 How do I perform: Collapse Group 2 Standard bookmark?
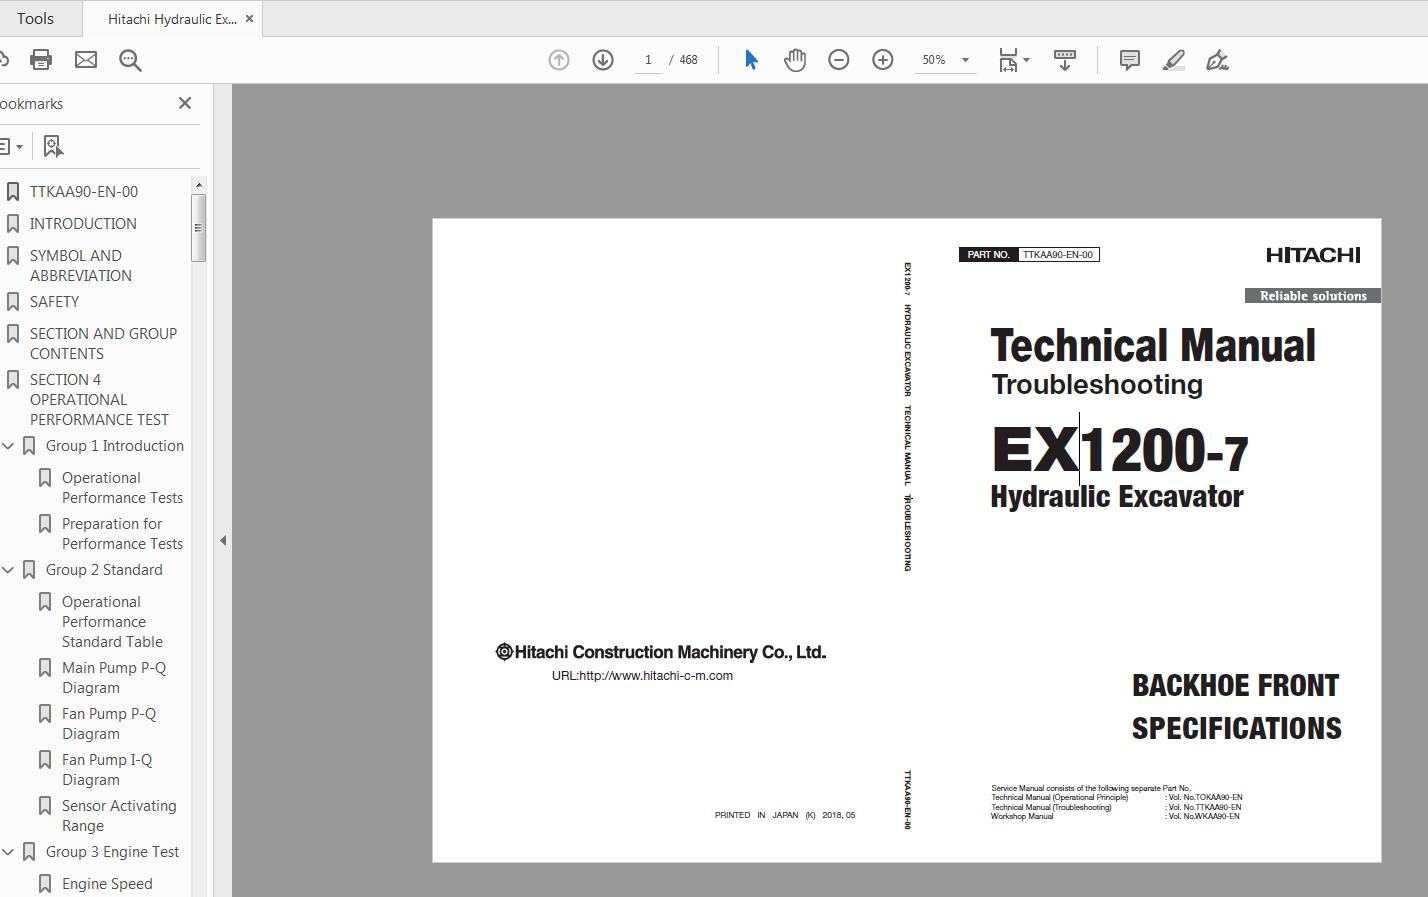[8, 570]
